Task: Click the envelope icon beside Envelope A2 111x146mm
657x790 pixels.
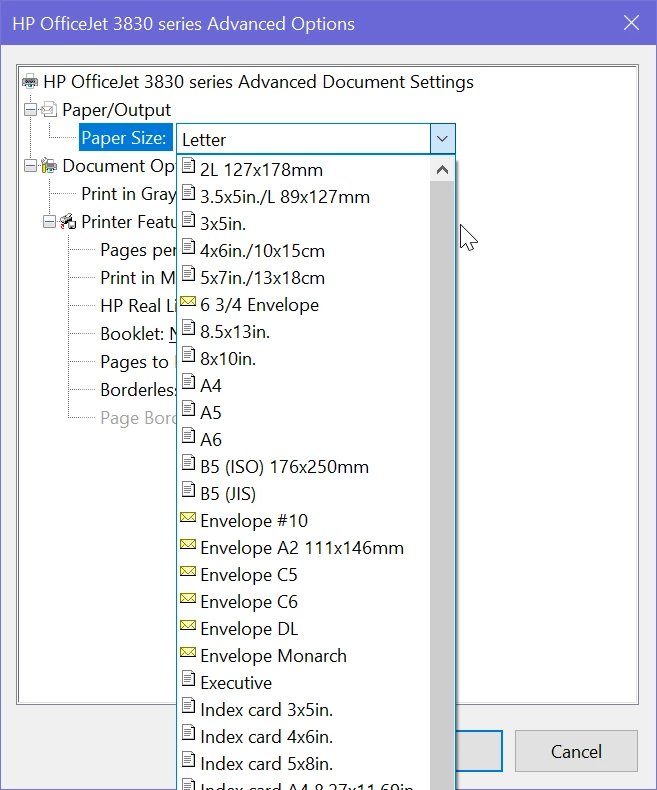Action: pos(188,544)
